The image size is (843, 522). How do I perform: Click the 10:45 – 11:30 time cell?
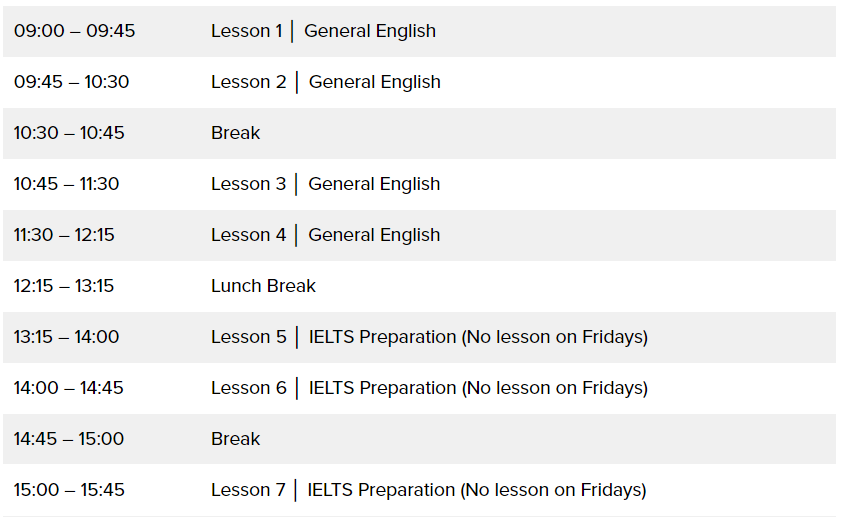[x=66, y=184]
